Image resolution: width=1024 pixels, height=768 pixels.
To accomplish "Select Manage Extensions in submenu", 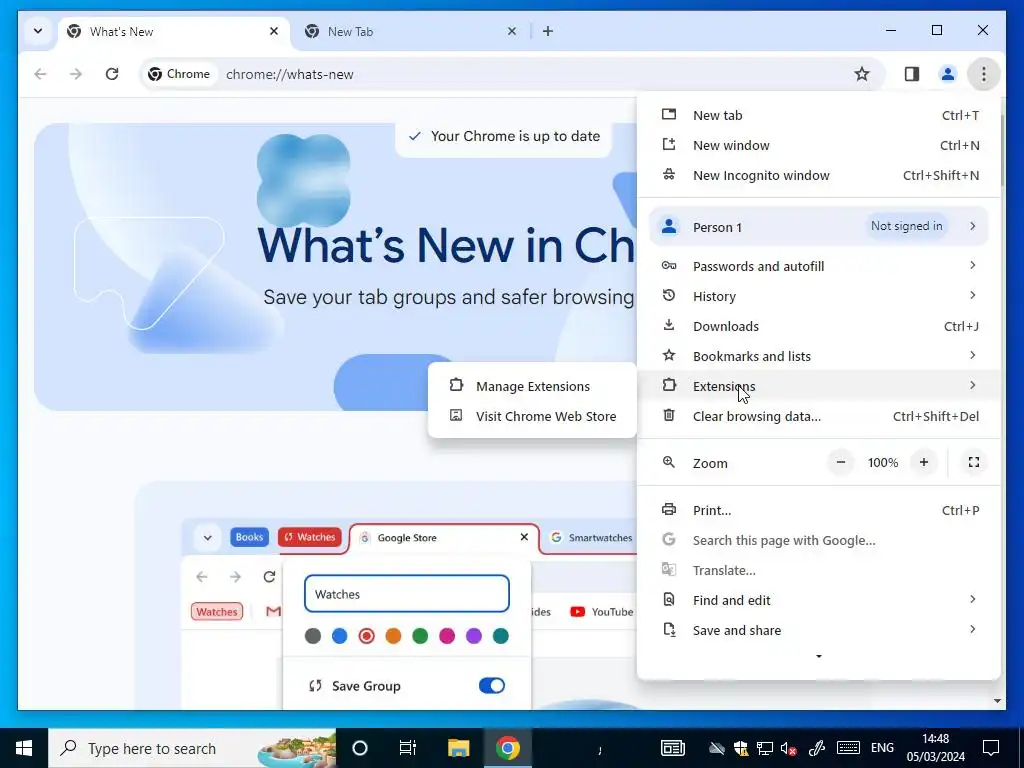I will (x=532, y=386).
